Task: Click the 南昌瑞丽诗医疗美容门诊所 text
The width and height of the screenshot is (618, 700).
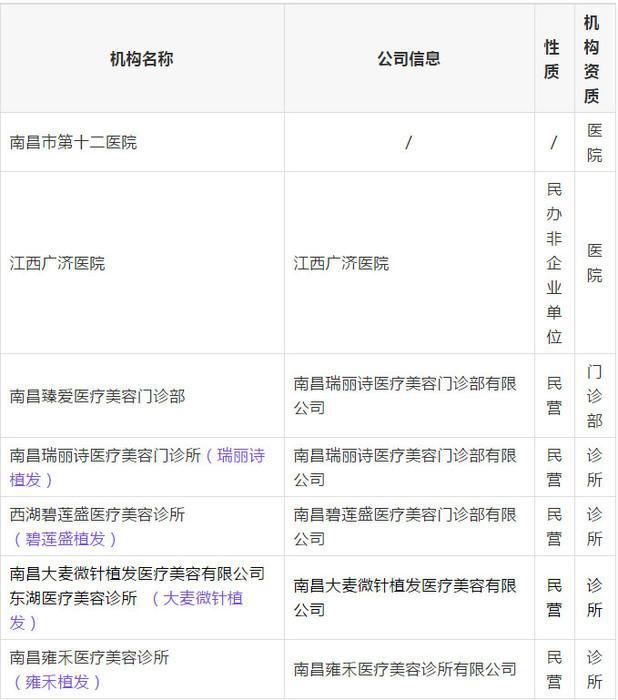Action: point(105,456)
